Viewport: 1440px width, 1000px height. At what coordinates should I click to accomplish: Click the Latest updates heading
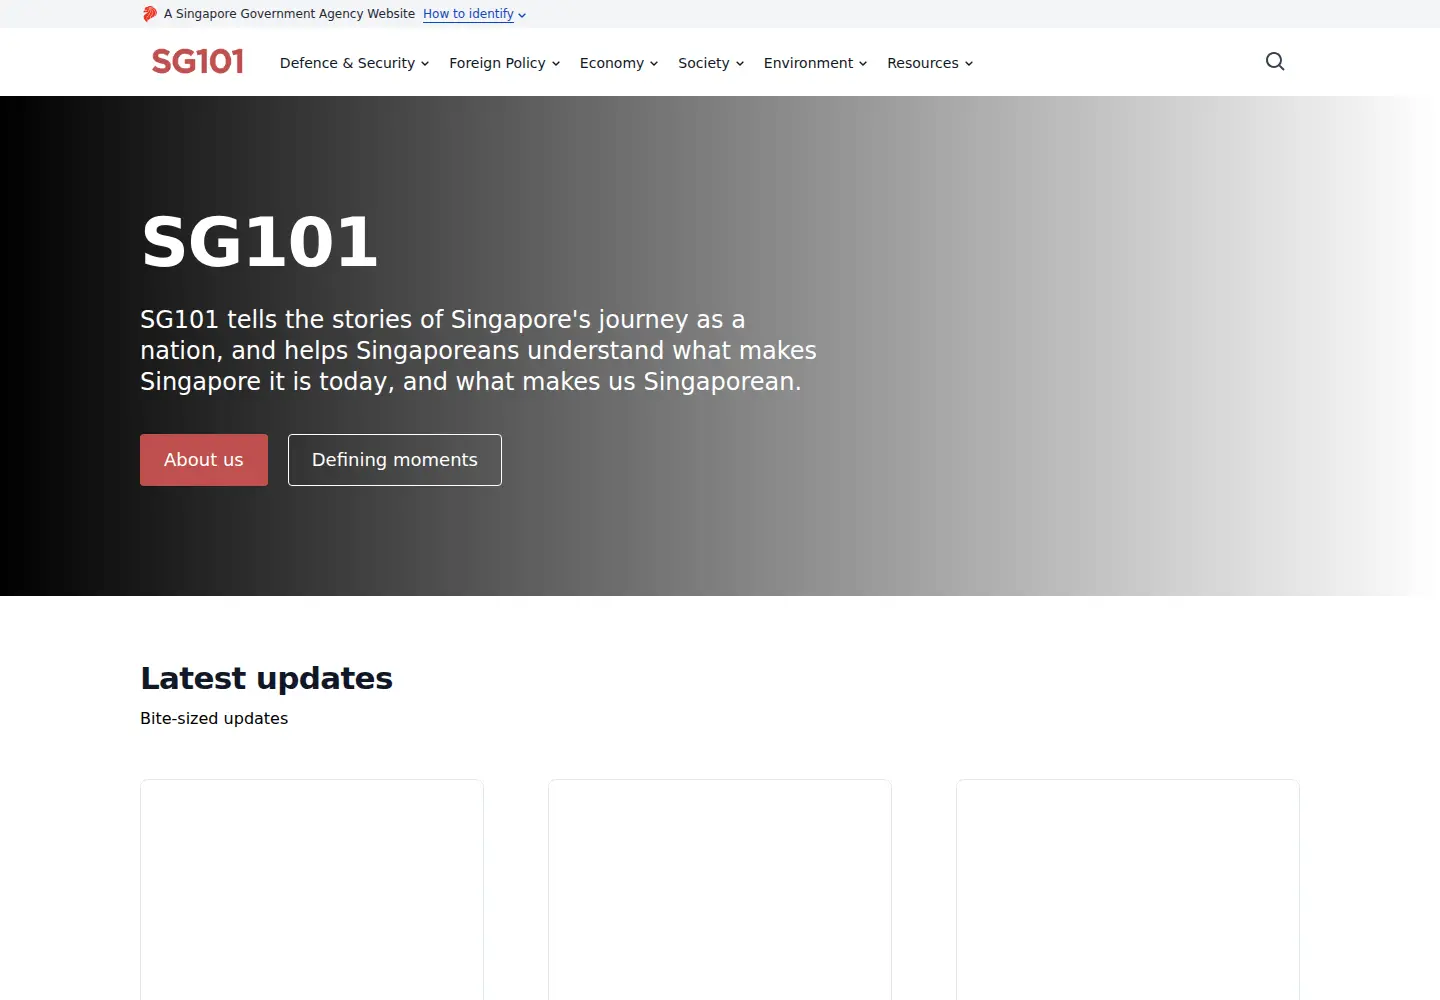(267, 678)
